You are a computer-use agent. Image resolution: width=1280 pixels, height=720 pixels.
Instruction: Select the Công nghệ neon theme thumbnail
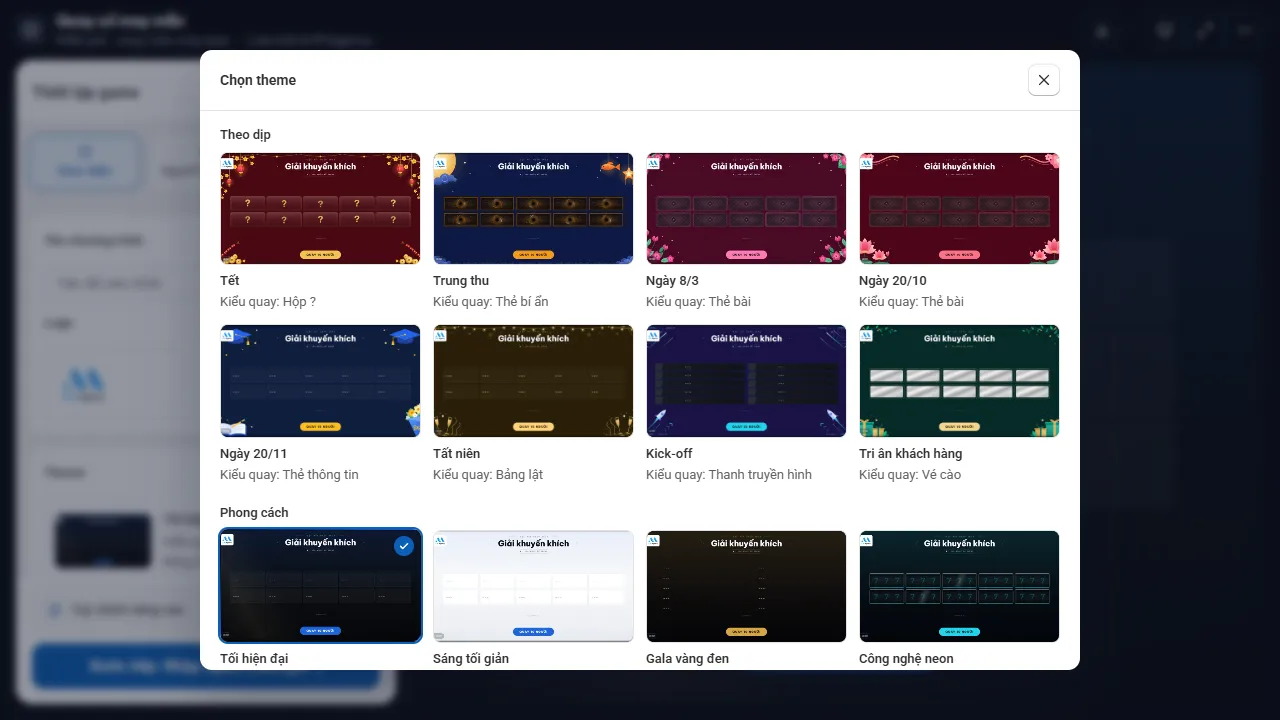(959, 586)
